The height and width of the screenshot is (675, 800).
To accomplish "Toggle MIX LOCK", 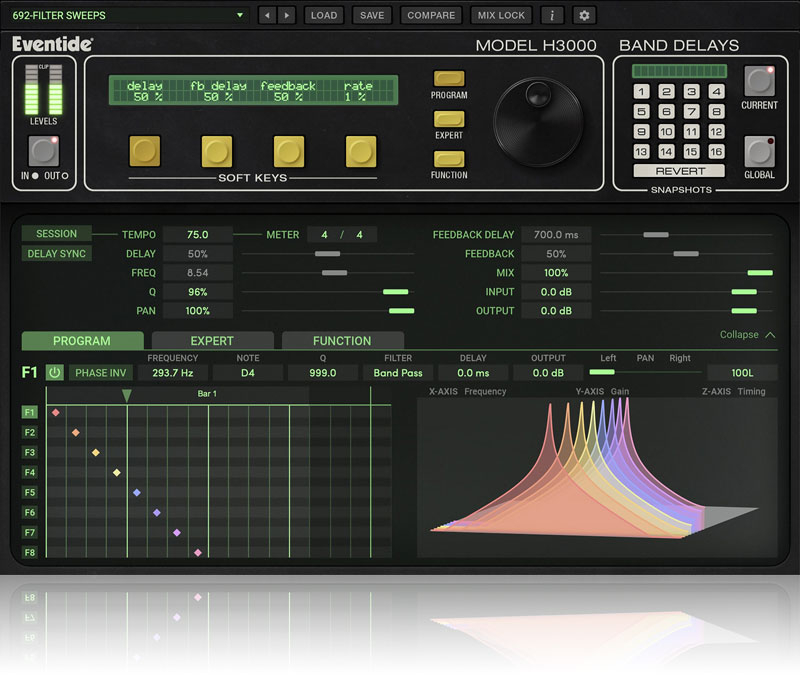I will tap(501, 15).
